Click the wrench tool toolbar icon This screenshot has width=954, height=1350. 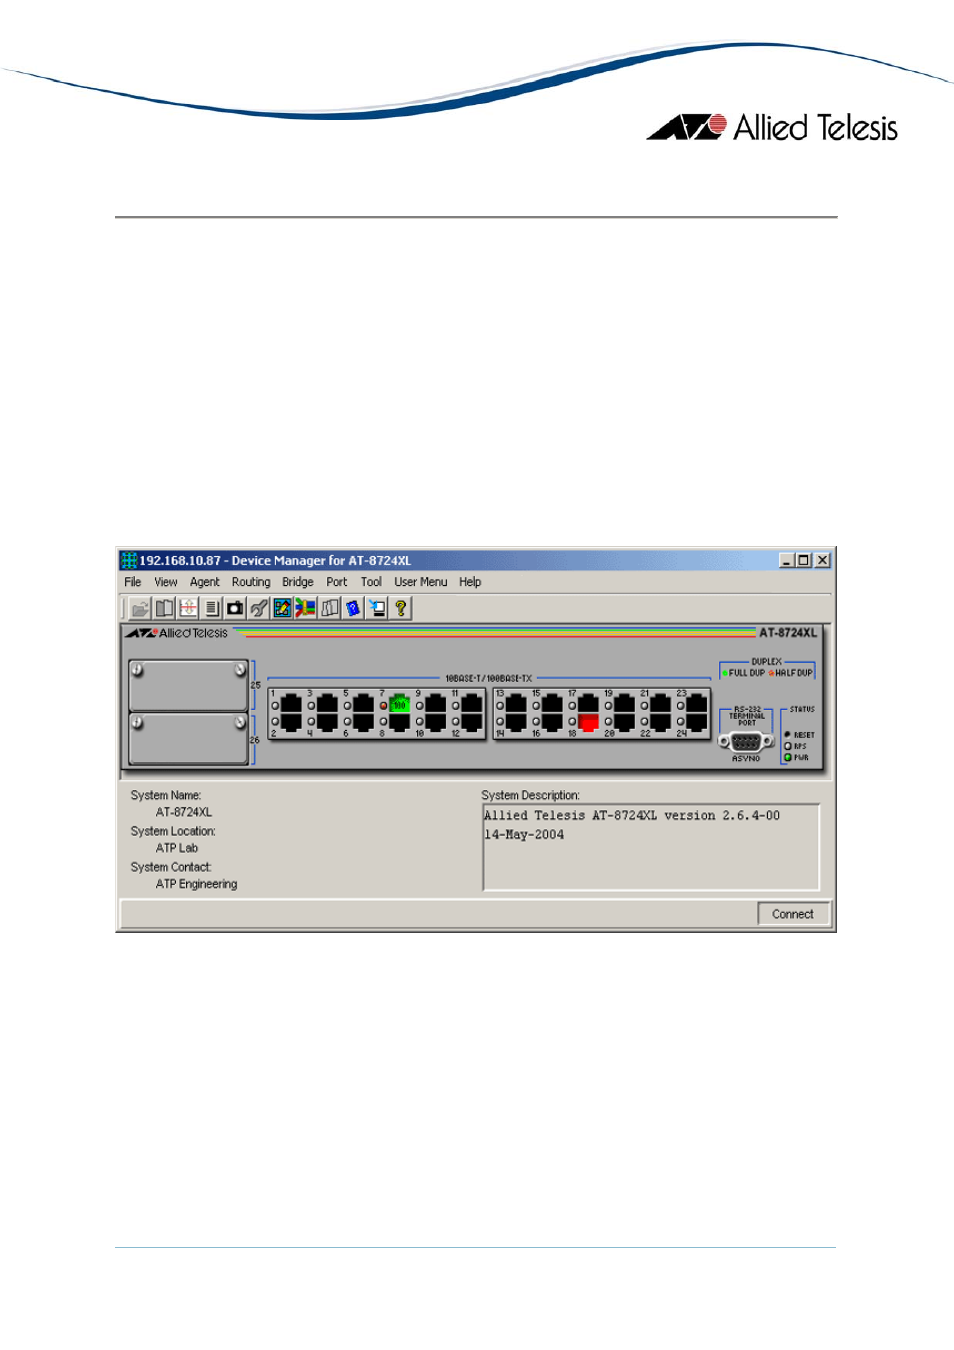259,608
